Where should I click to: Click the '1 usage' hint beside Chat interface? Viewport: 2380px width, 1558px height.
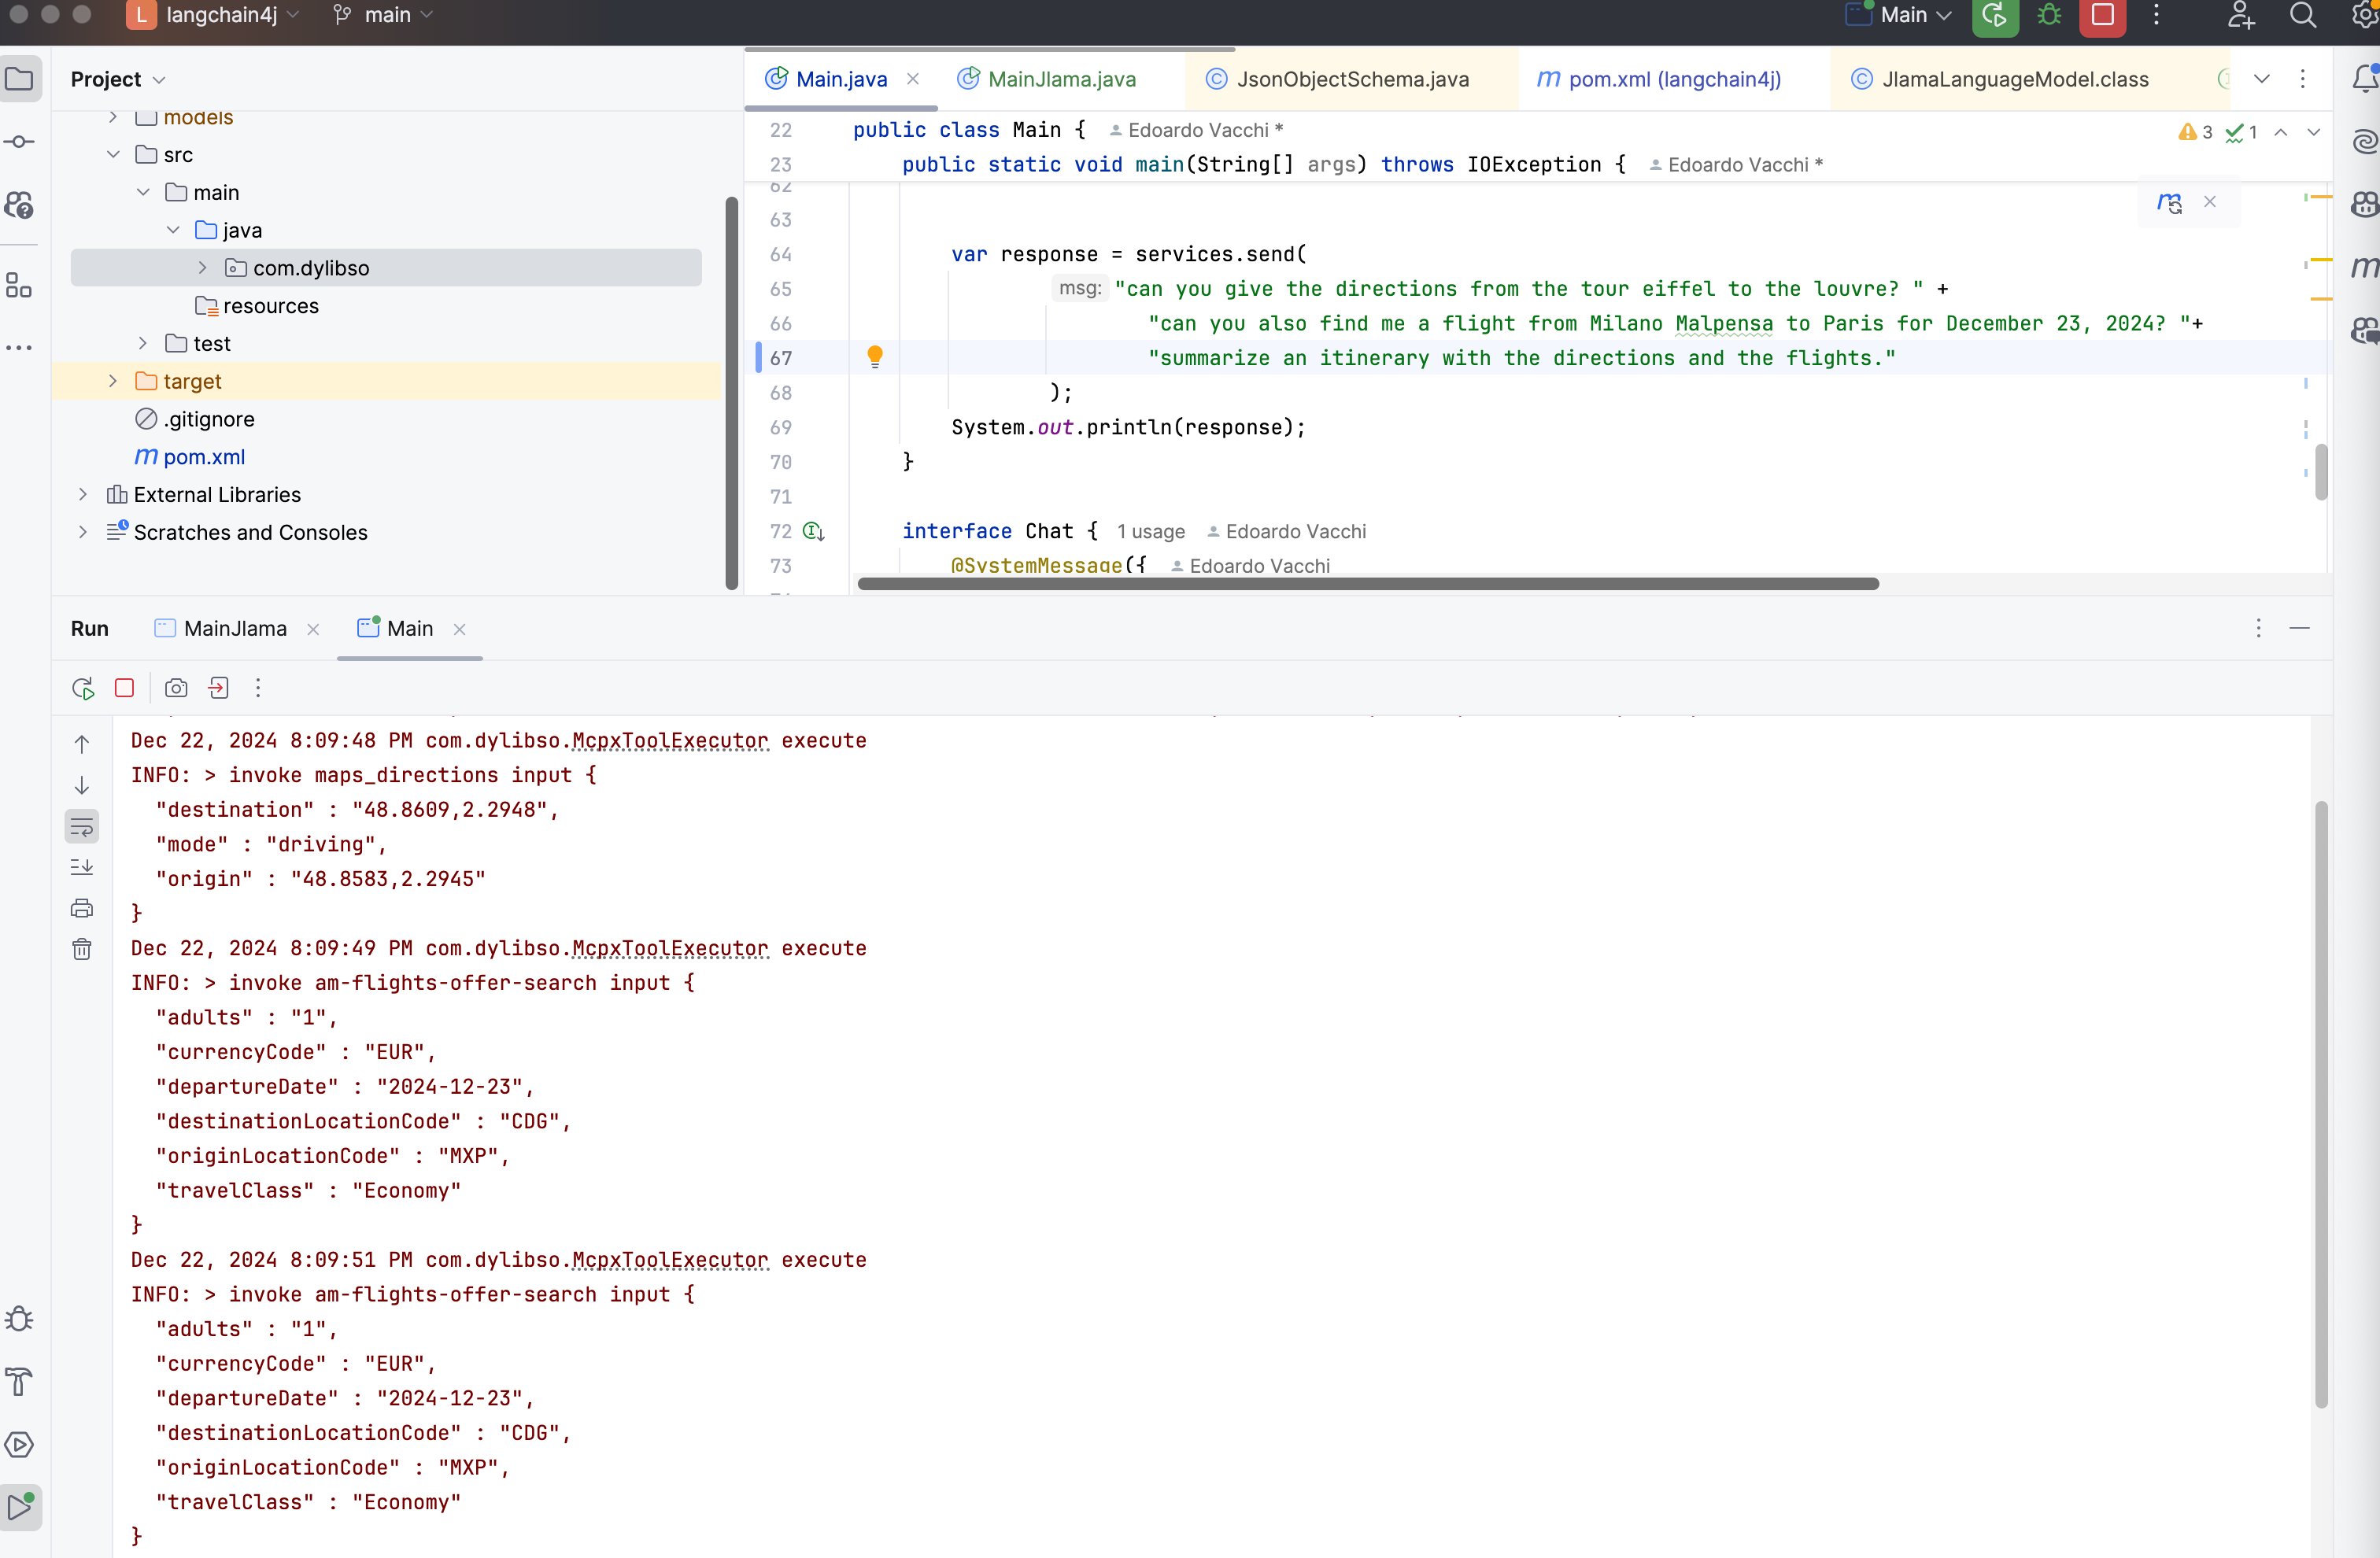point(1150,532)
